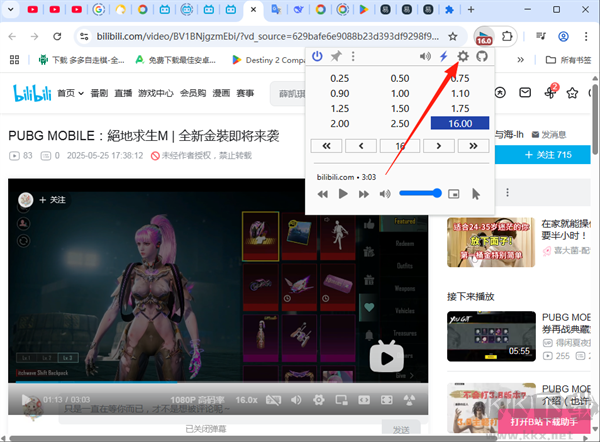Open the 漫画 navigation item
600x442 pixels.
click(221, 93)
